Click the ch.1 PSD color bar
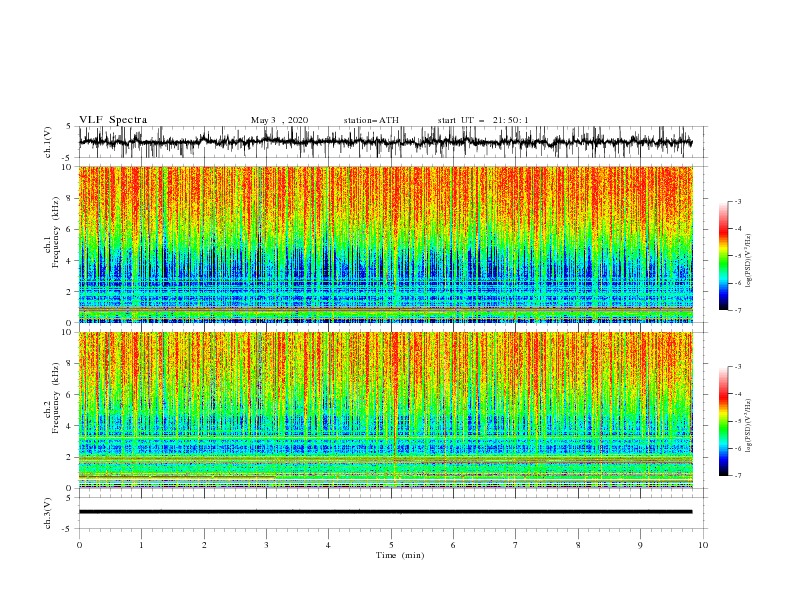Image resolution: width=792 pixels, height=612 pixels. [723, 256]
